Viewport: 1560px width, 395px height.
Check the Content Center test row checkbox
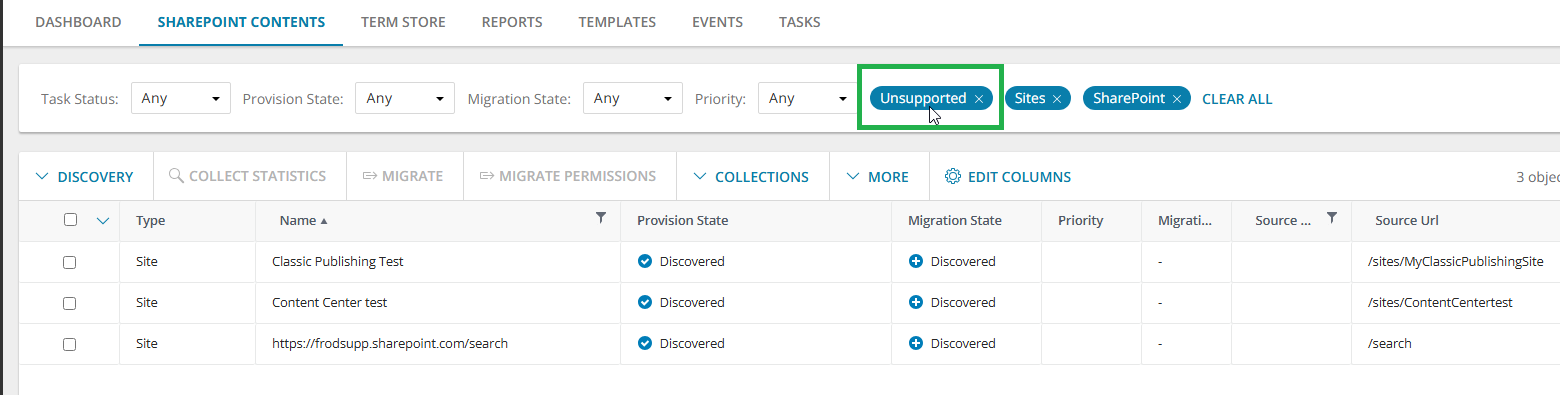[x=70, y=303]
